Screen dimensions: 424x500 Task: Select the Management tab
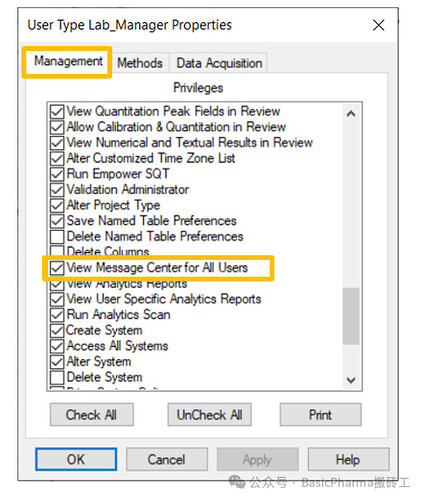tap(68, 62)
